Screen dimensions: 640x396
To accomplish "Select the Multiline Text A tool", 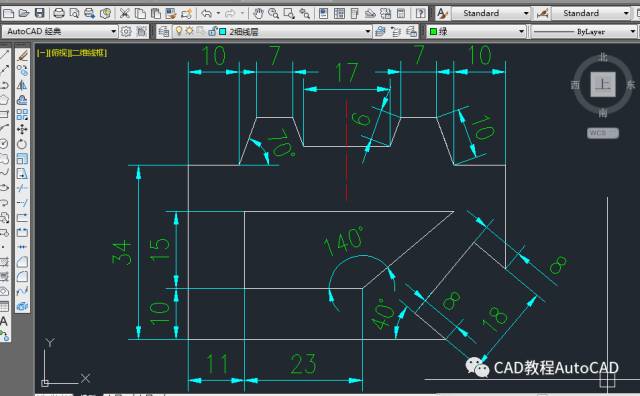I will click(4, 321).
